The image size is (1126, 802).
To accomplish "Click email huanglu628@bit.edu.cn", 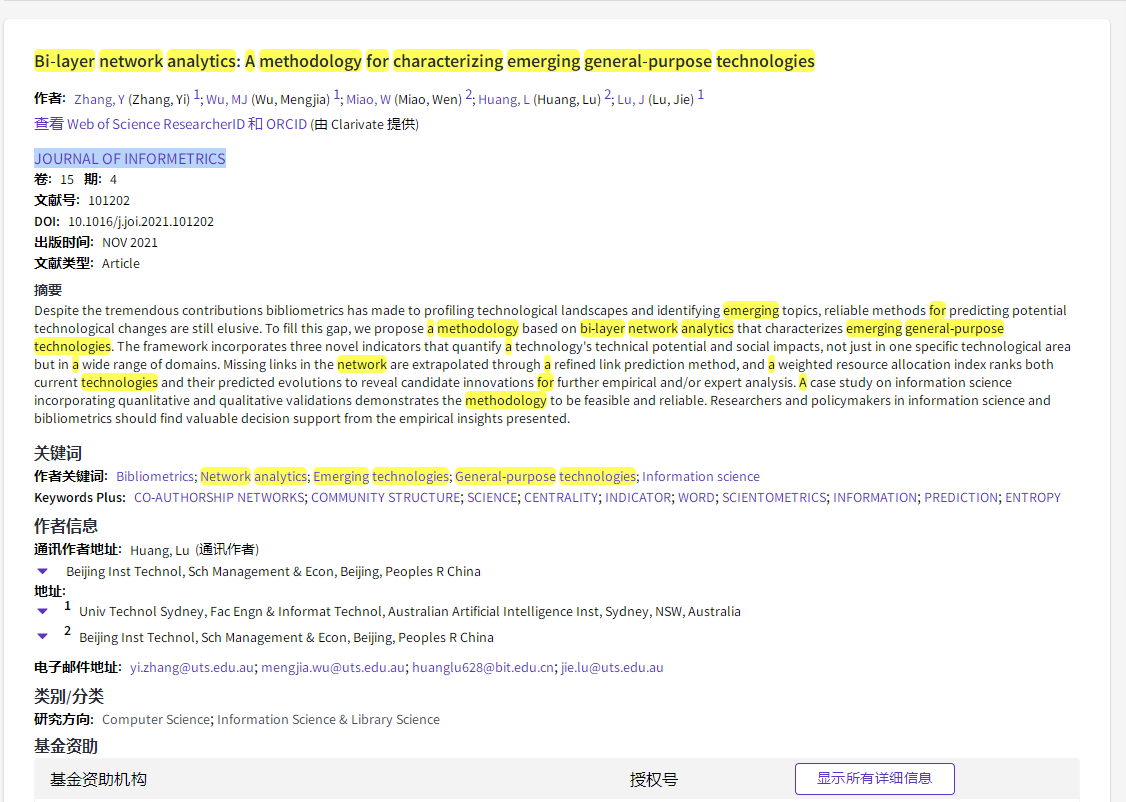I will [483, 667].
